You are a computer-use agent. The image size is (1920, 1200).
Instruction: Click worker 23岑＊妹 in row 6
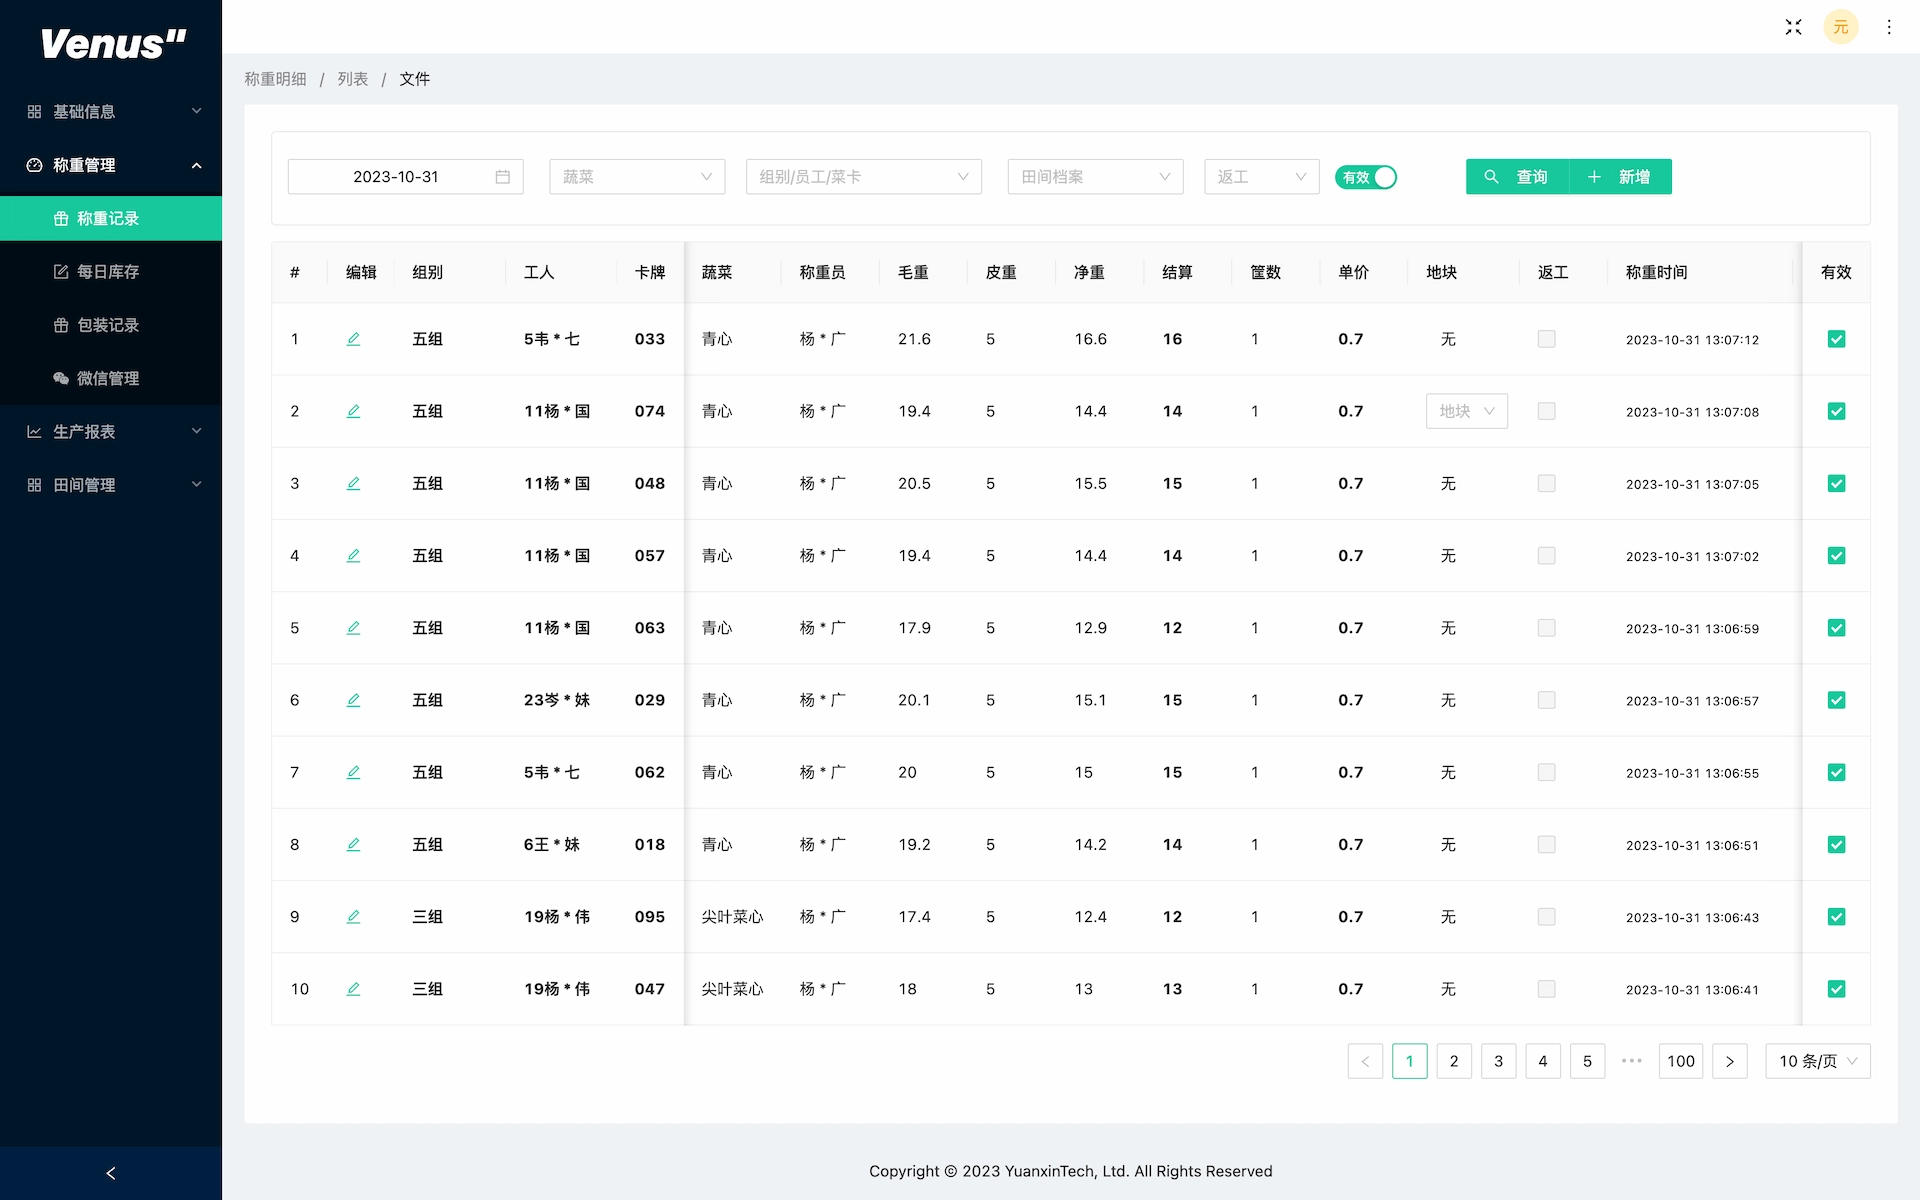pos(557,700)
